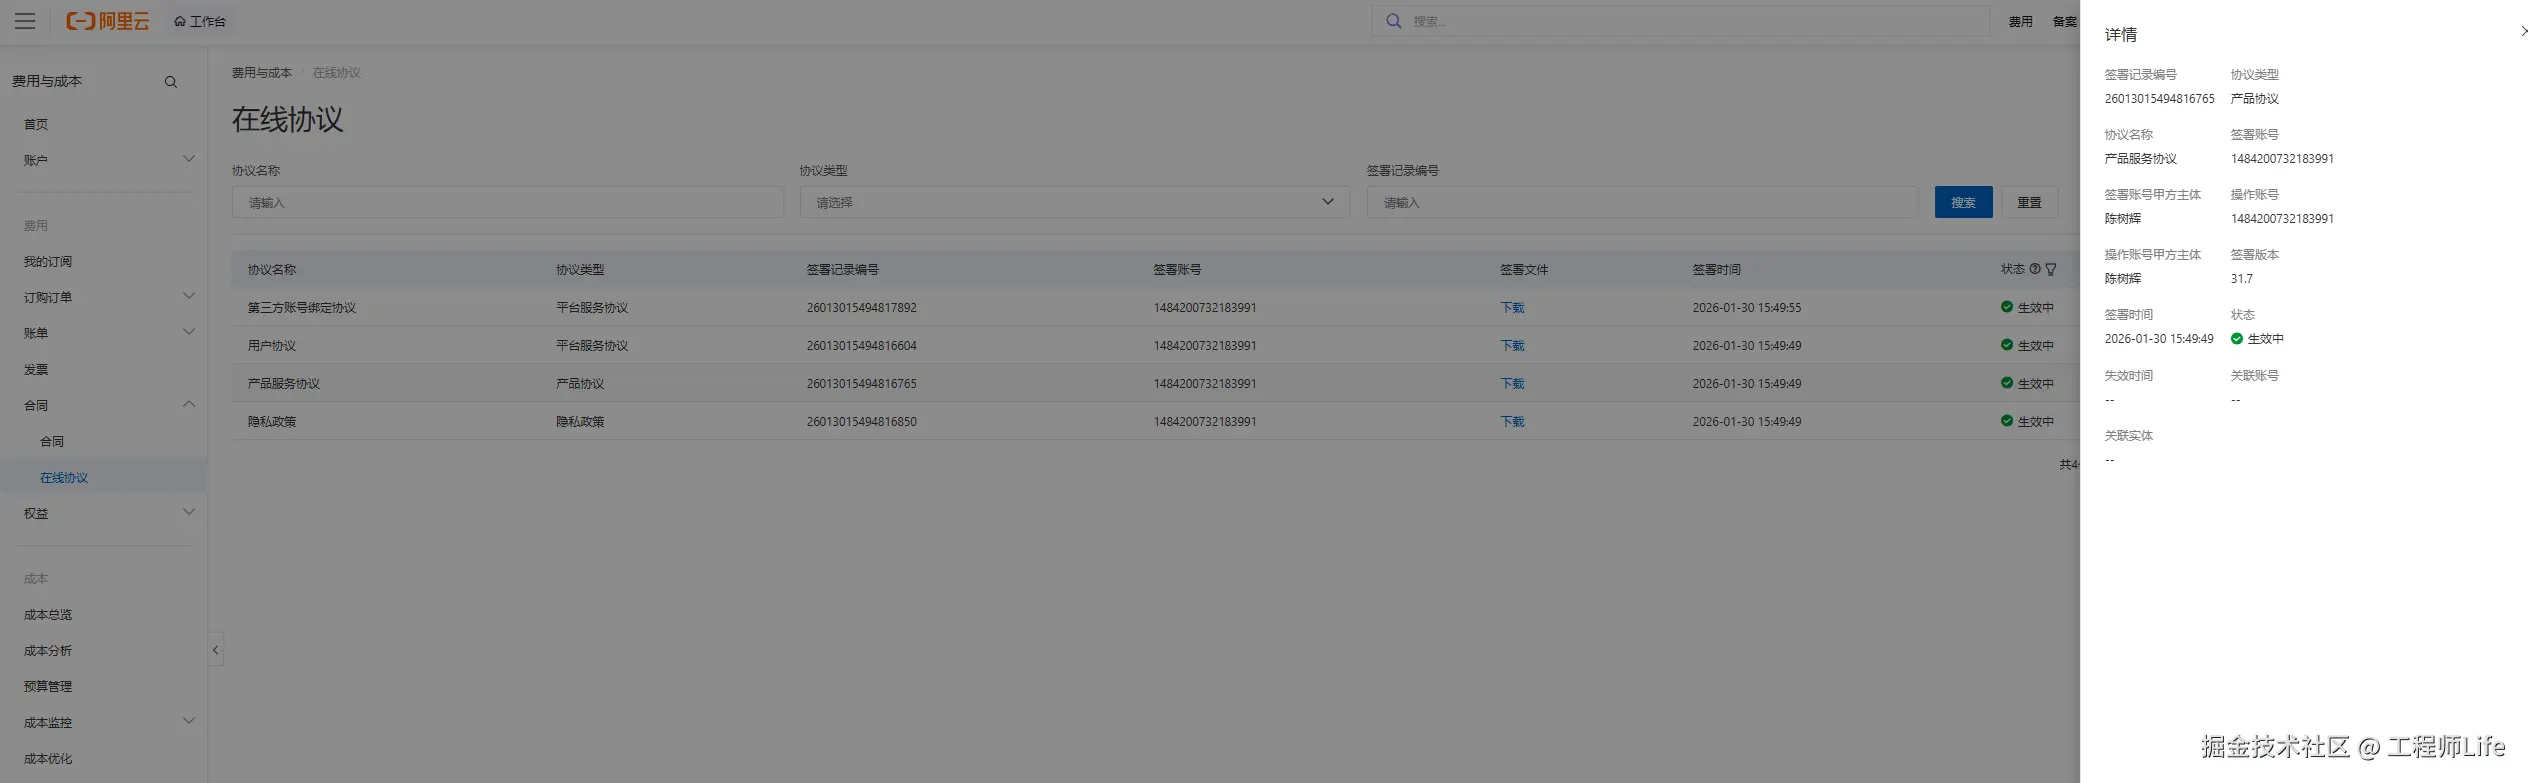
Task: Click the green status icon for 隐私政策
Action: (x=2007, y=421)
